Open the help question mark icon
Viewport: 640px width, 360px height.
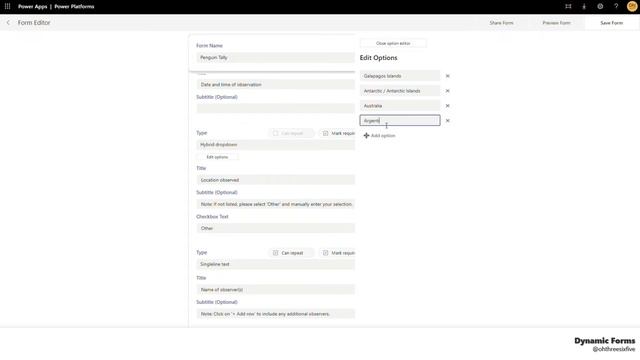616,7
